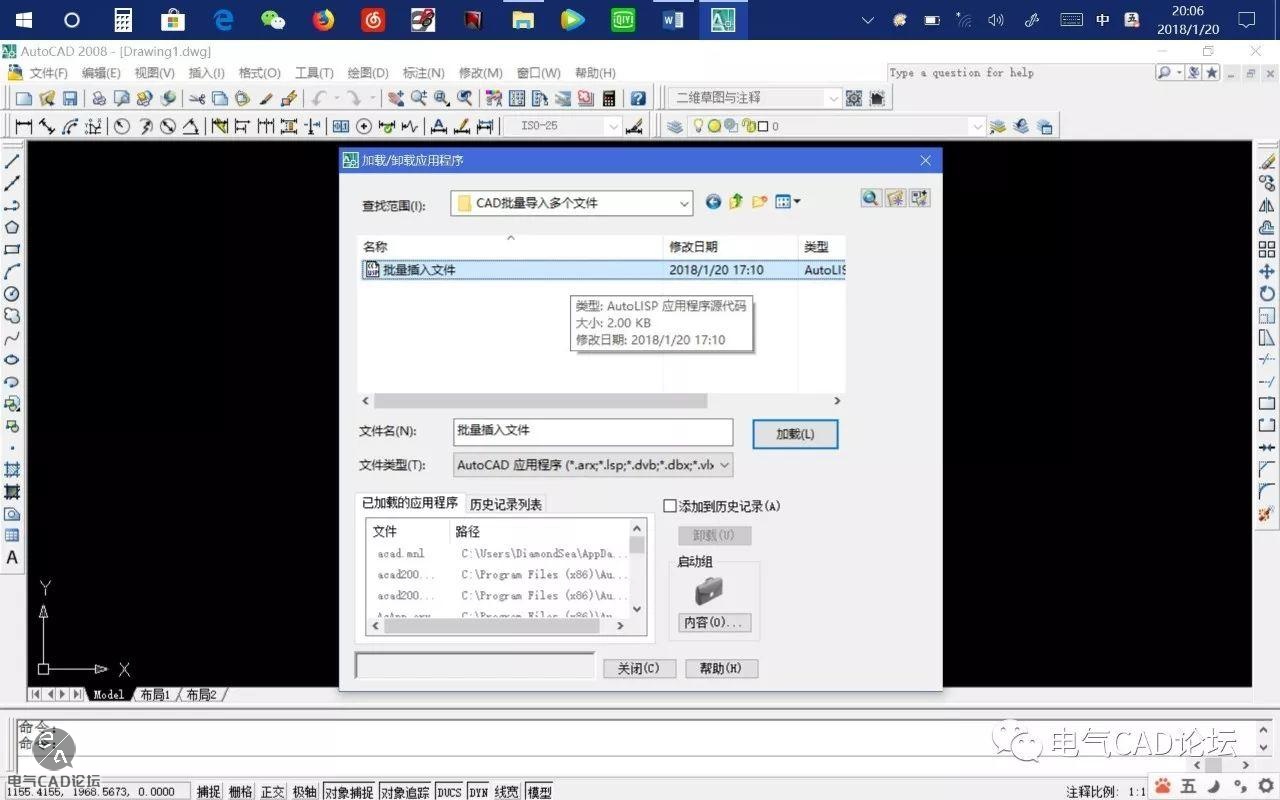Toggle DYN dynamic input in status bar

coord(478,792)
